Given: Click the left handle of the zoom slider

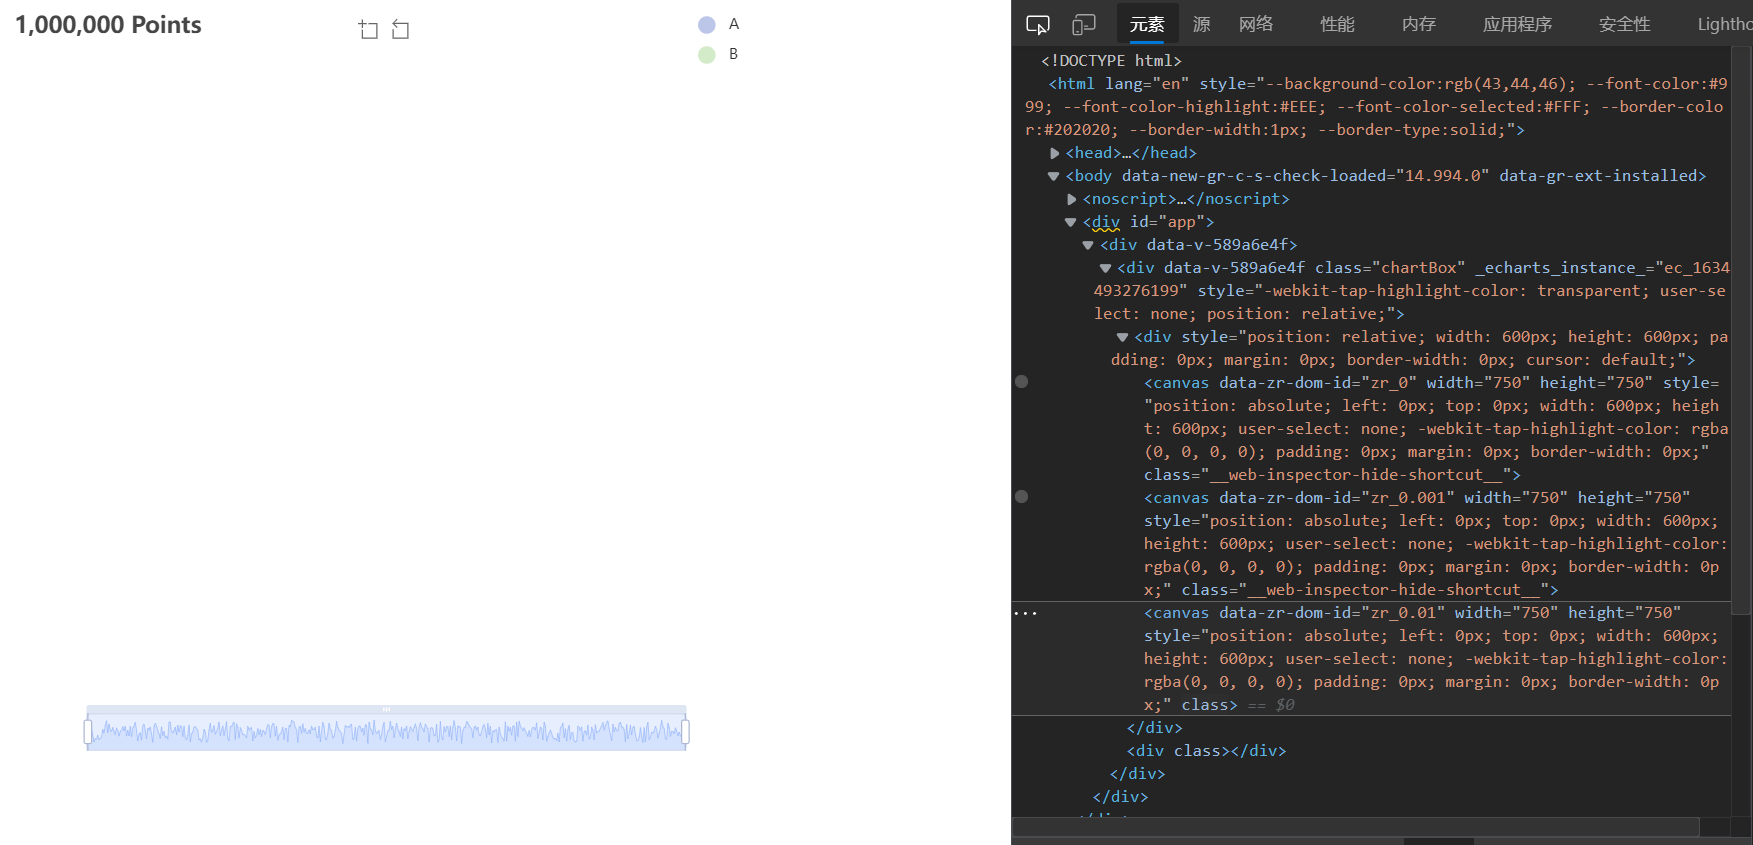Looking at the screenshot, I should [x=88, y=732].
